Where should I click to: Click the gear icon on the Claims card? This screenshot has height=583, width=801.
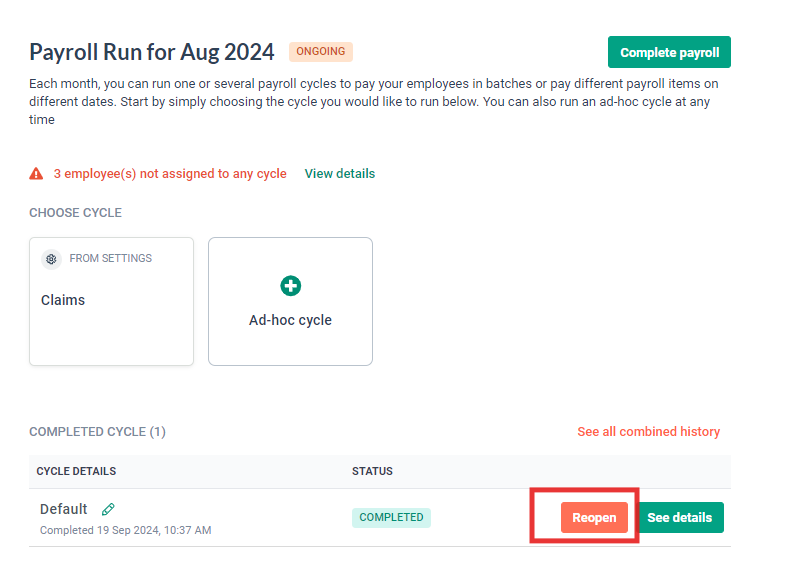(51, 259)
